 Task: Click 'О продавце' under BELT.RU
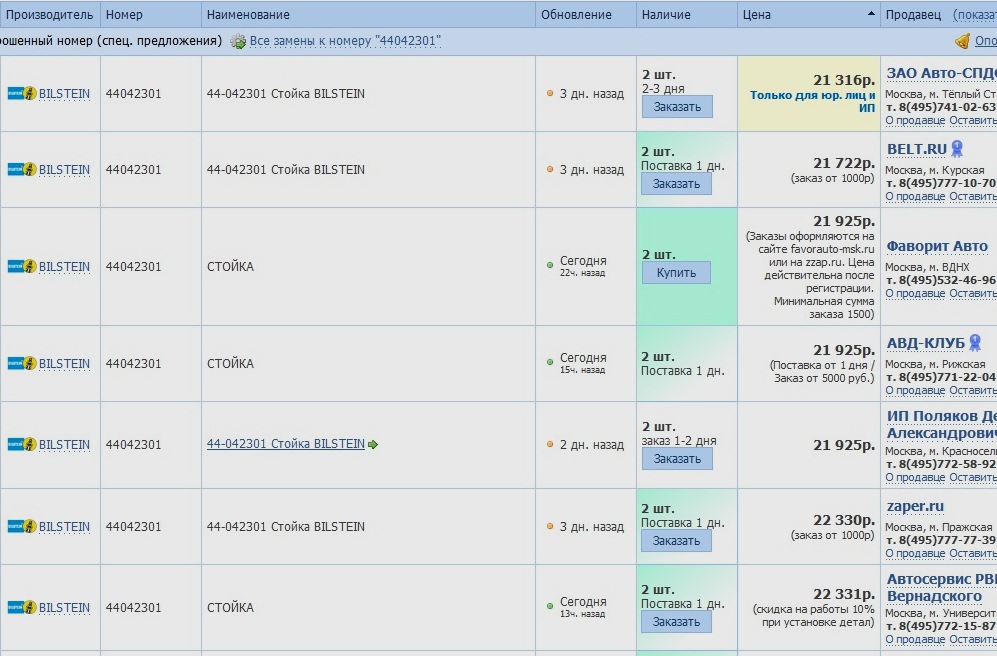[916, 197]
